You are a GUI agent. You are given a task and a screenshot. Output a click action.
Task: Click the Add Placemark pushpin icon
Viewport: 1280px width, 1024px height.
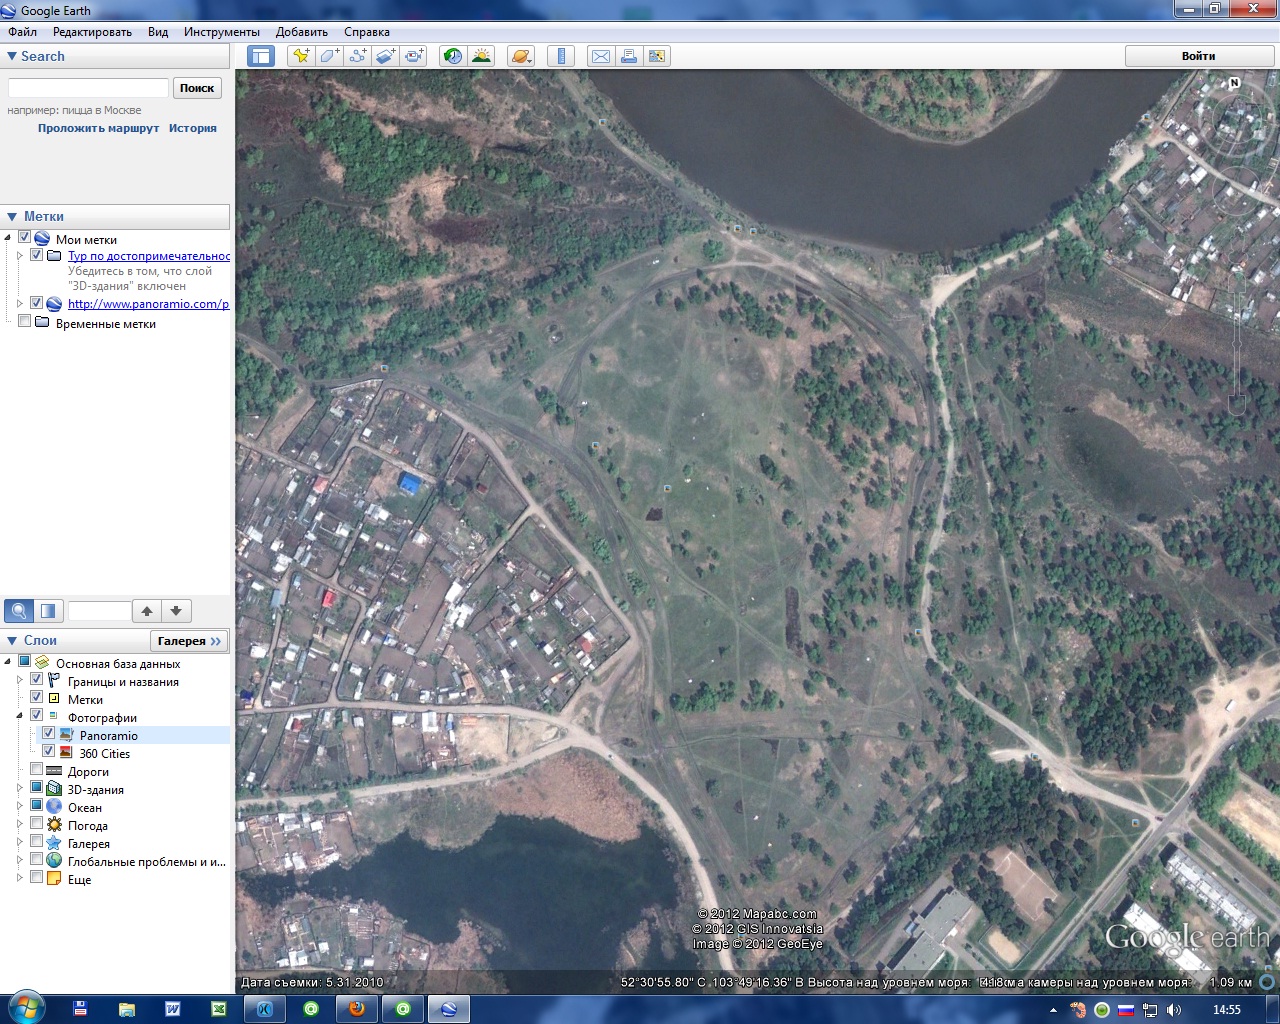coord(300,56)
